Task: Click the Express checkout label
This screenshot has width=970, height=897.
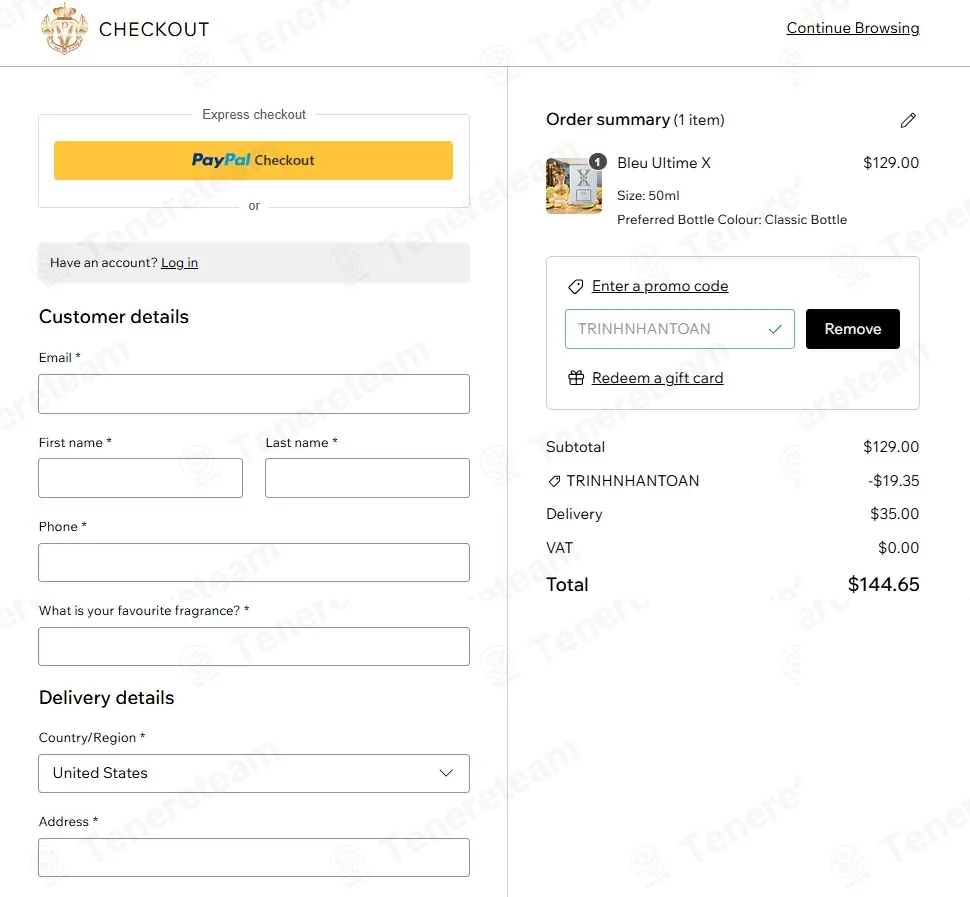Action: point(254,115)
